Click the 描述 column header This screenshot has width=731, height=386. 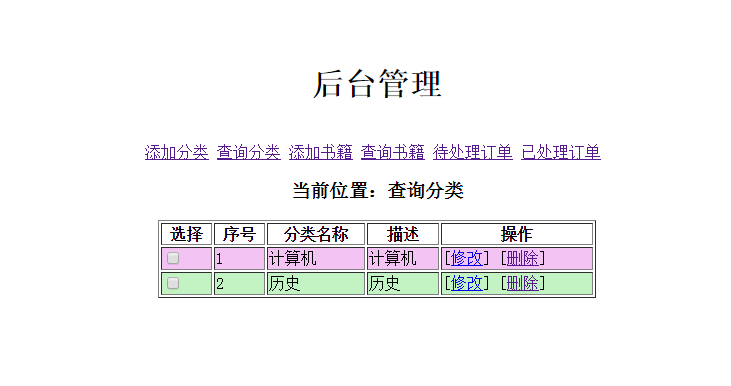[403, 234]
